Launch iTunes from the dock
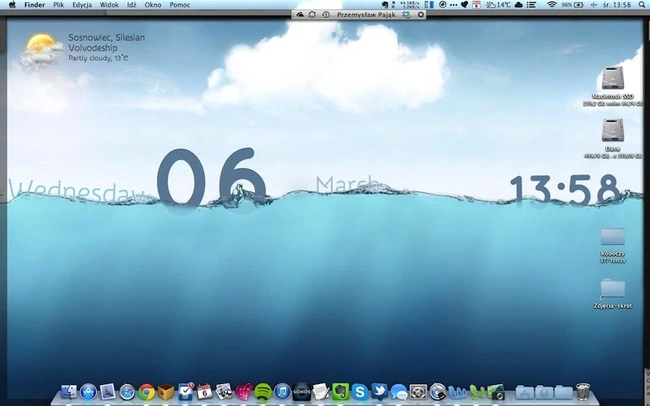650x406 pixels. click(282, 392)
